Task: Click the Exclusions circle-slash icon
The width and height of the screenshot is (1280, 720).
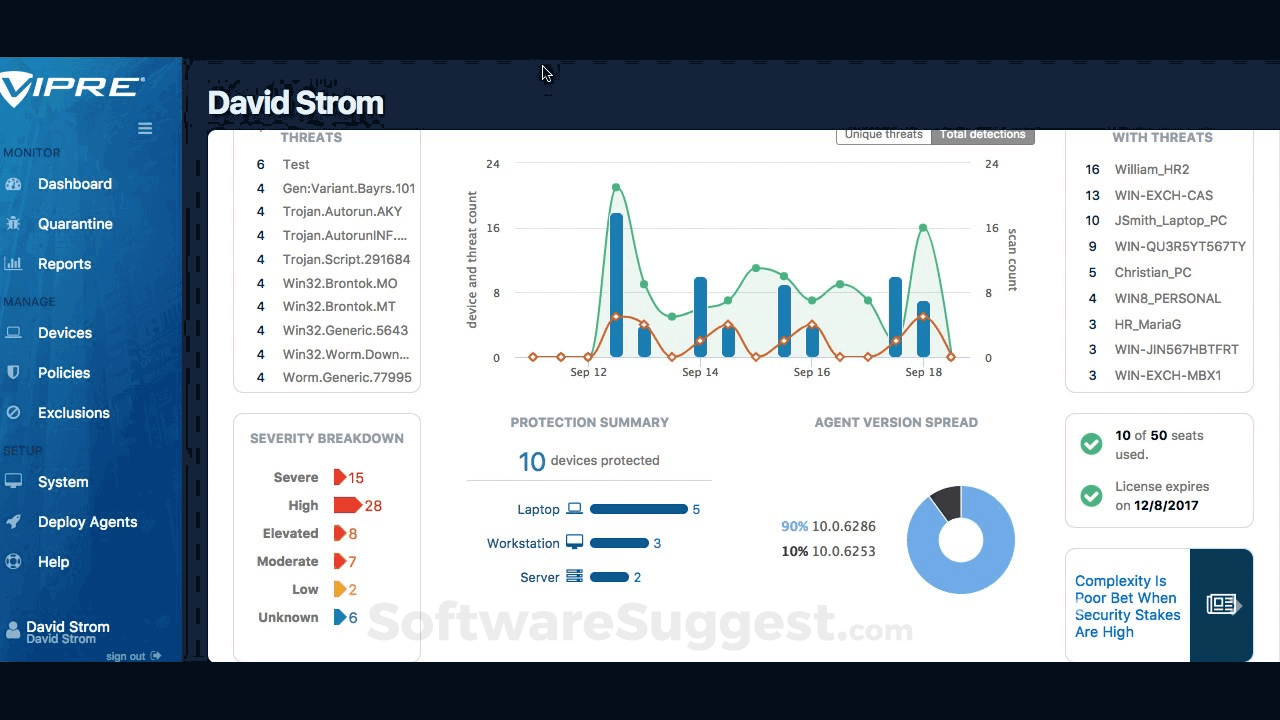Action: coord(13,412)
